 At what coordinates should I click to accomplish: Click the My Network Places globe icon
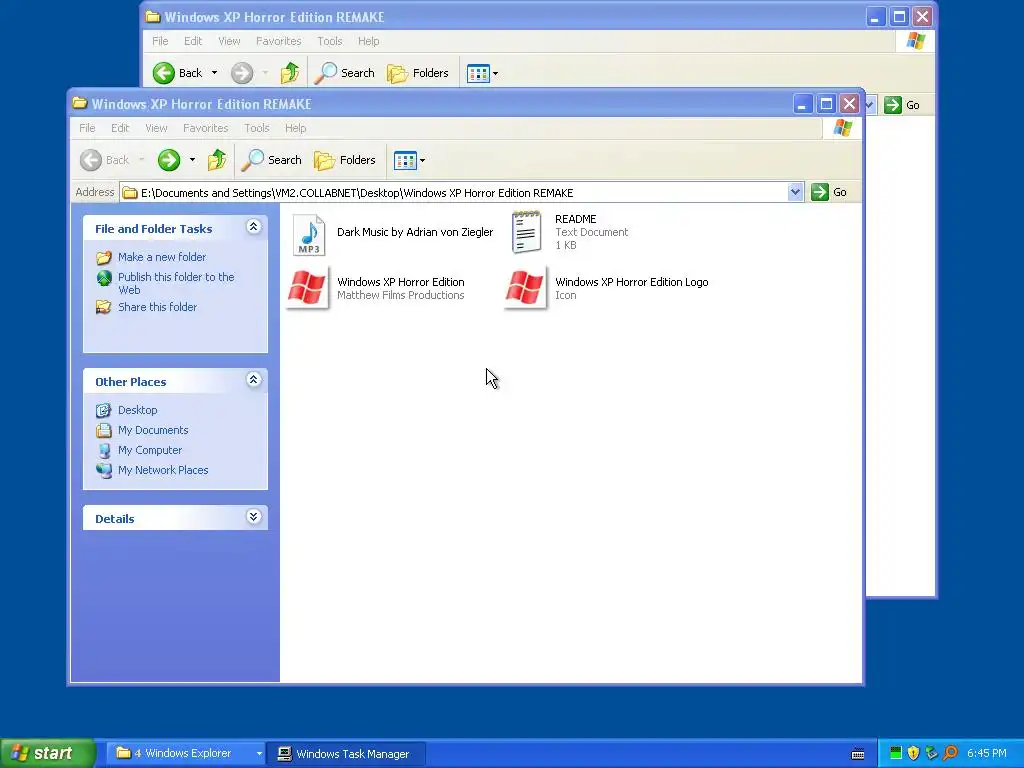pos(104,470)
